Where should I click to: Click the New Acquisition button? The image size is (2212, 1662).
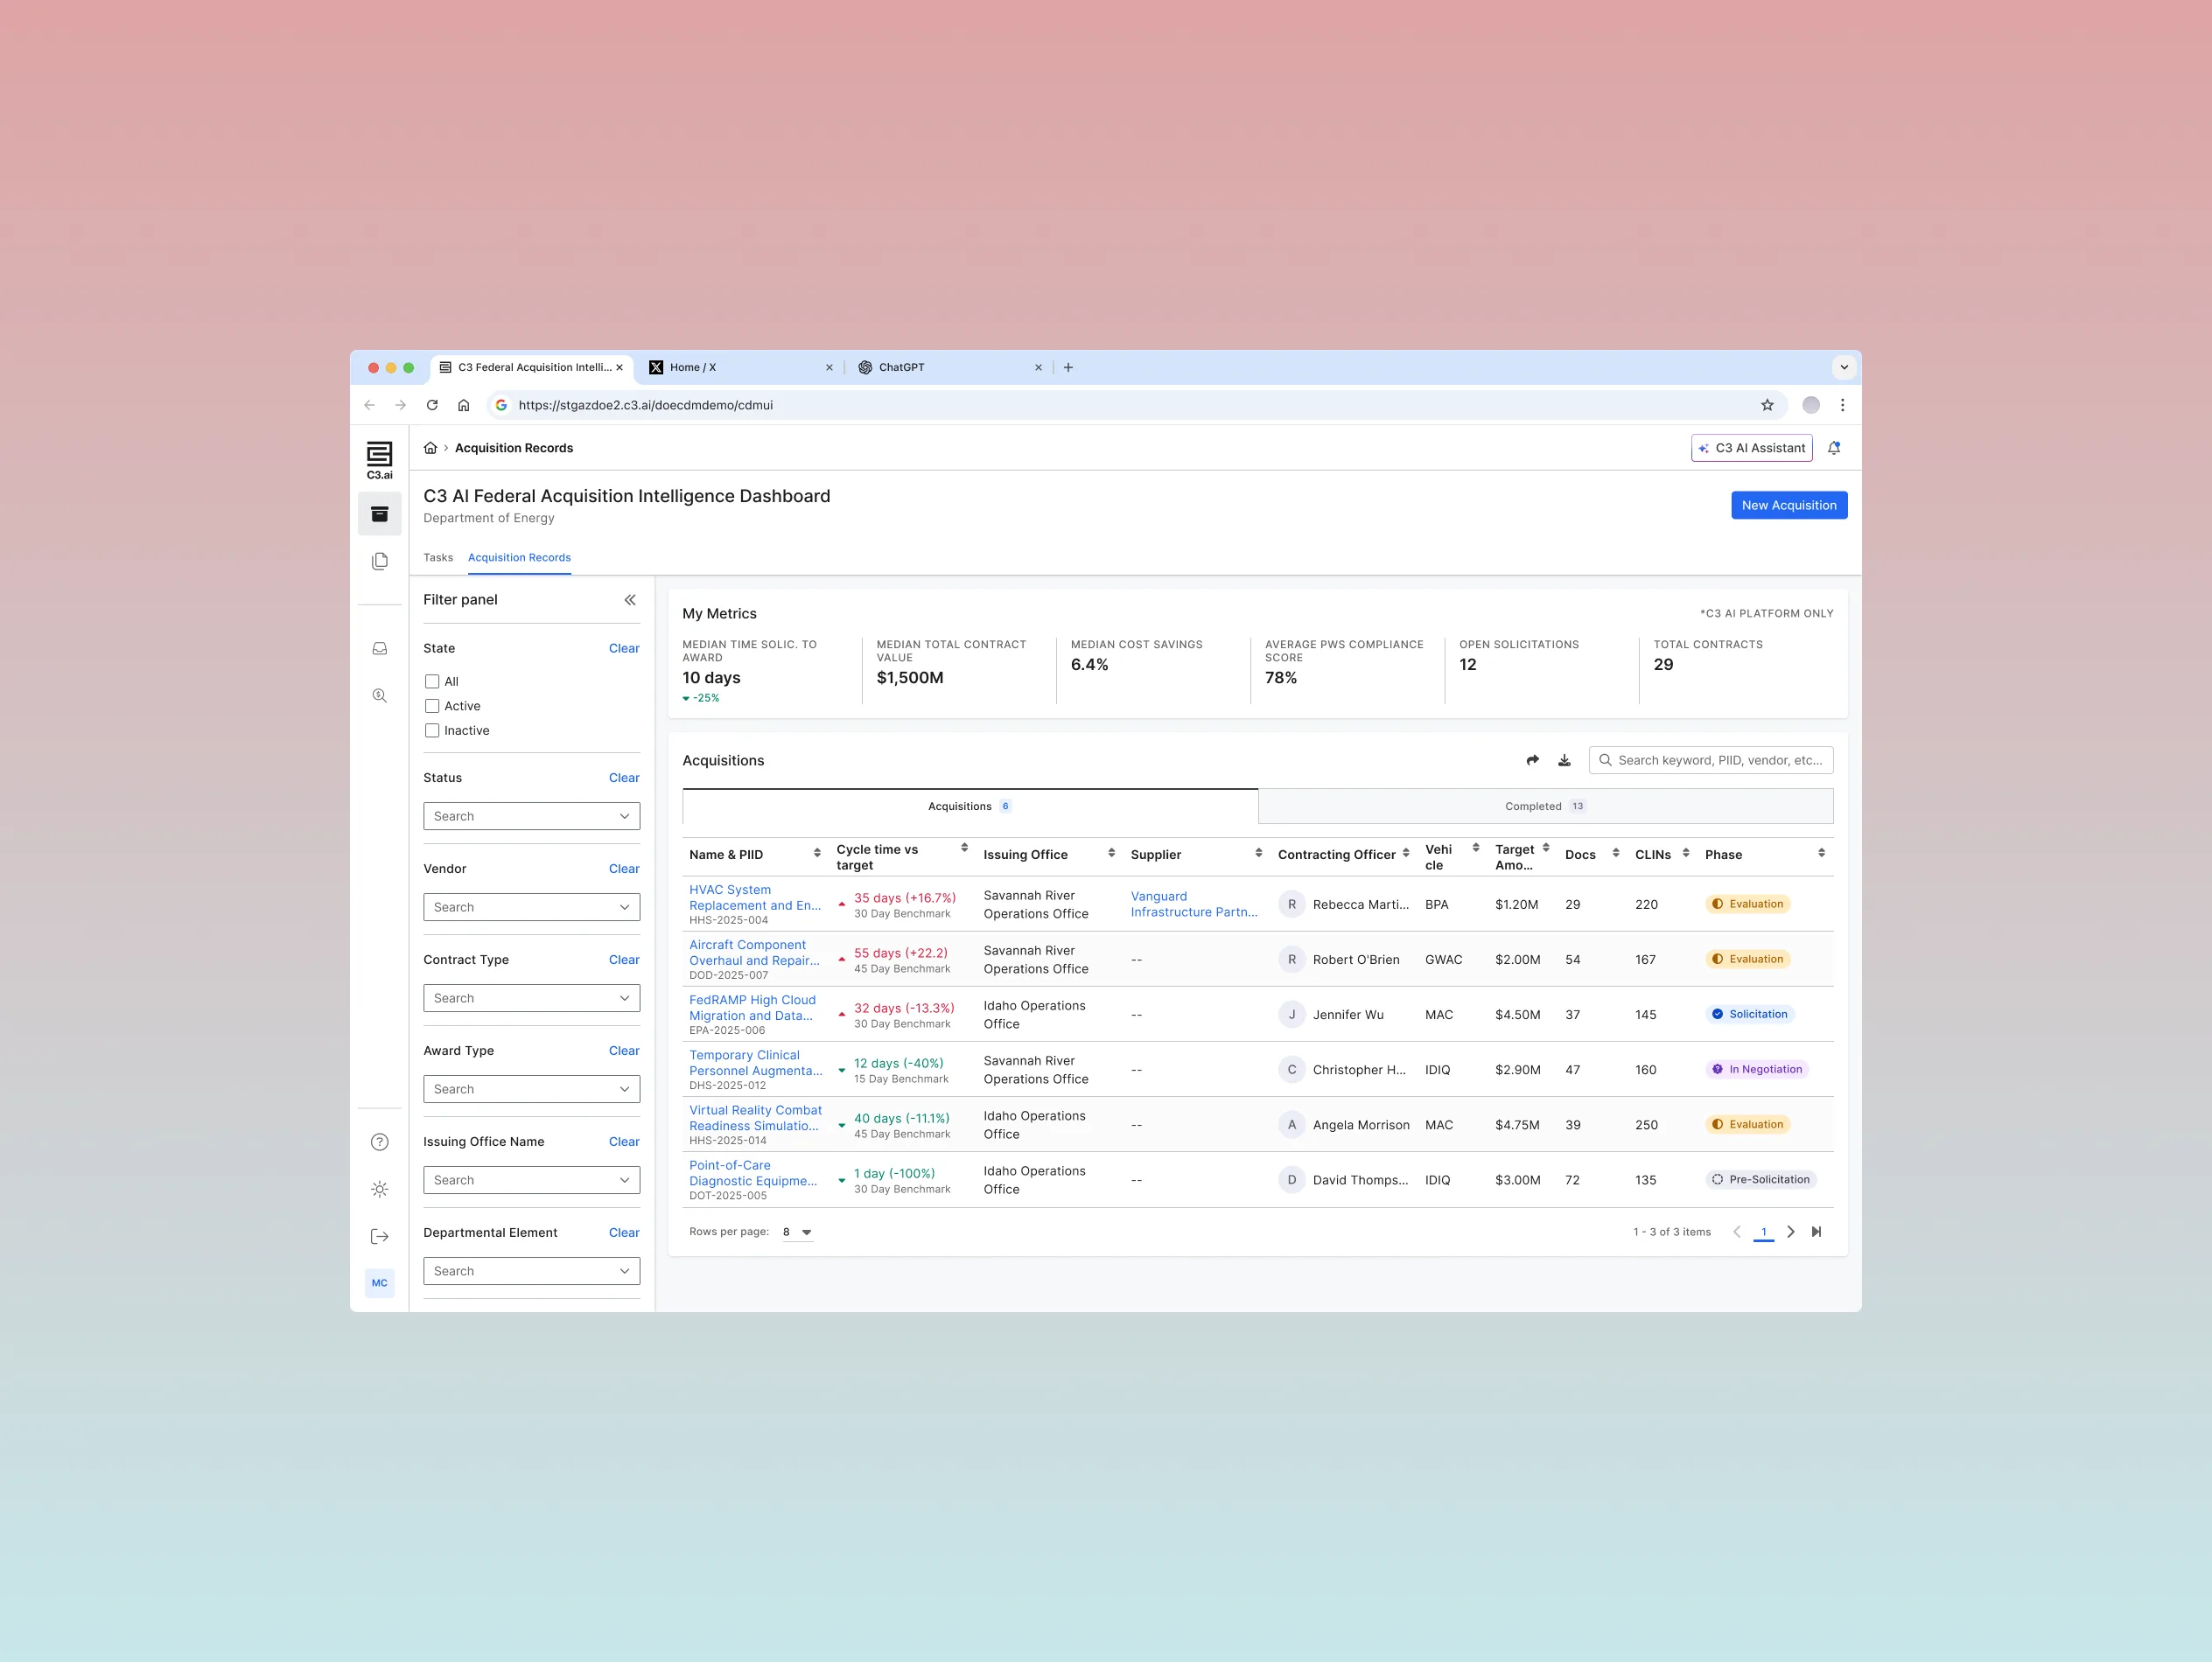coord(1789,505)
